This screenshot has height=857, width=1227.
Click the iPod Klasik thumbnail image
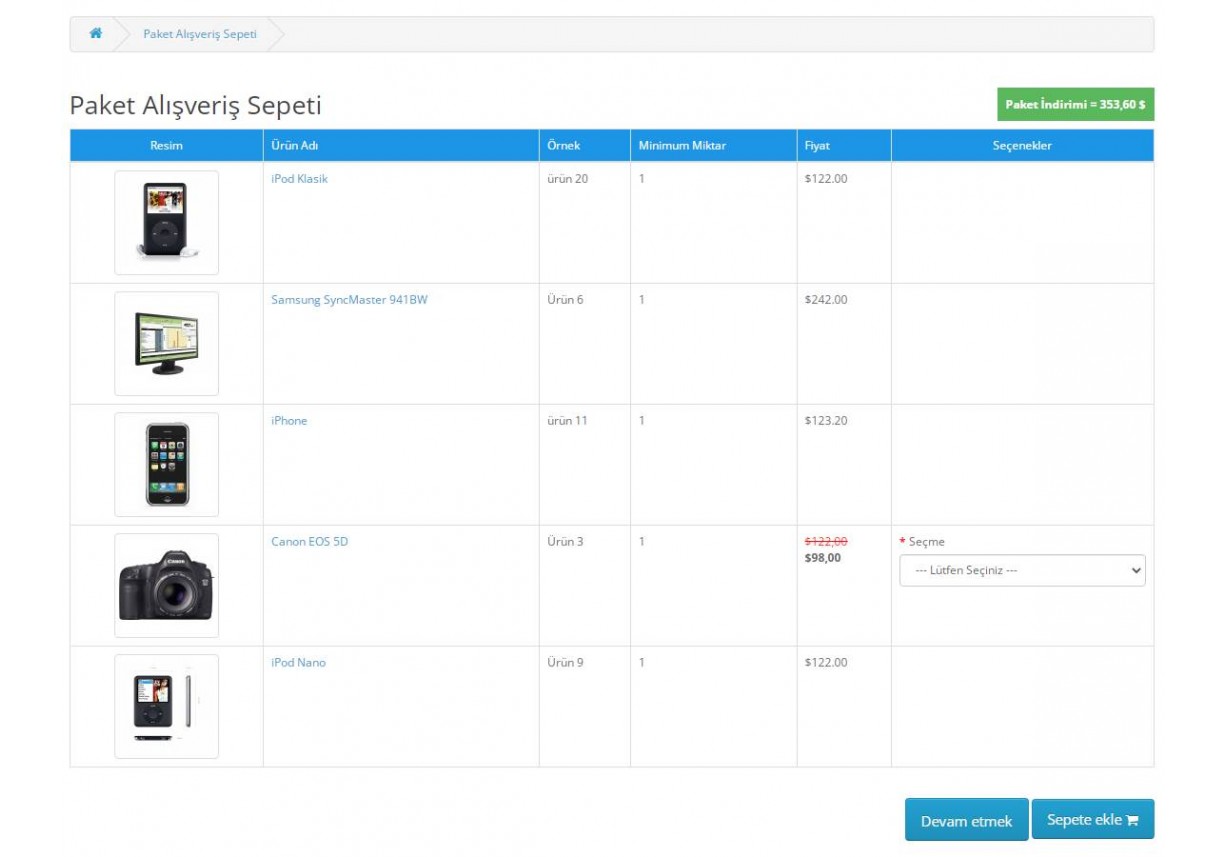166,222
